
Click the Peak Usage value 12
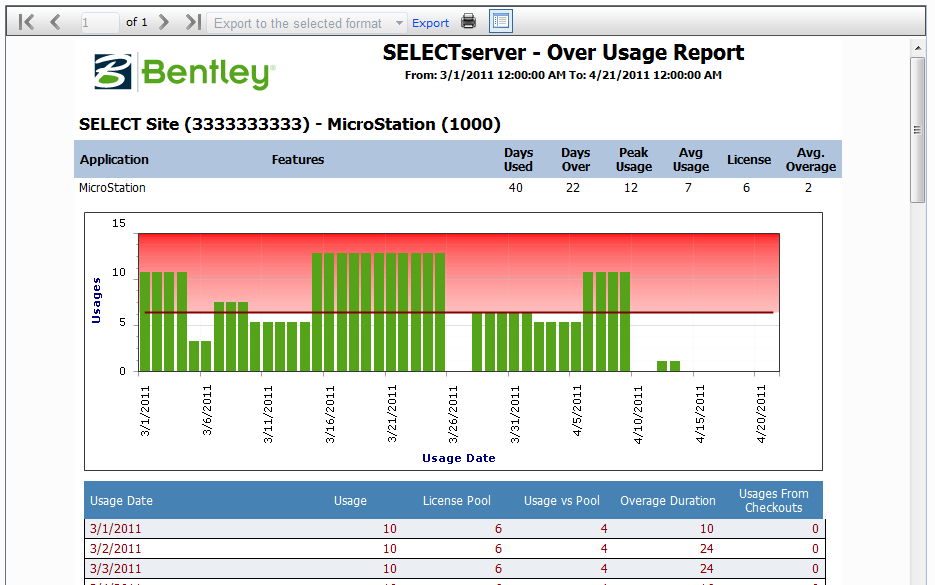tap(630, 188)
